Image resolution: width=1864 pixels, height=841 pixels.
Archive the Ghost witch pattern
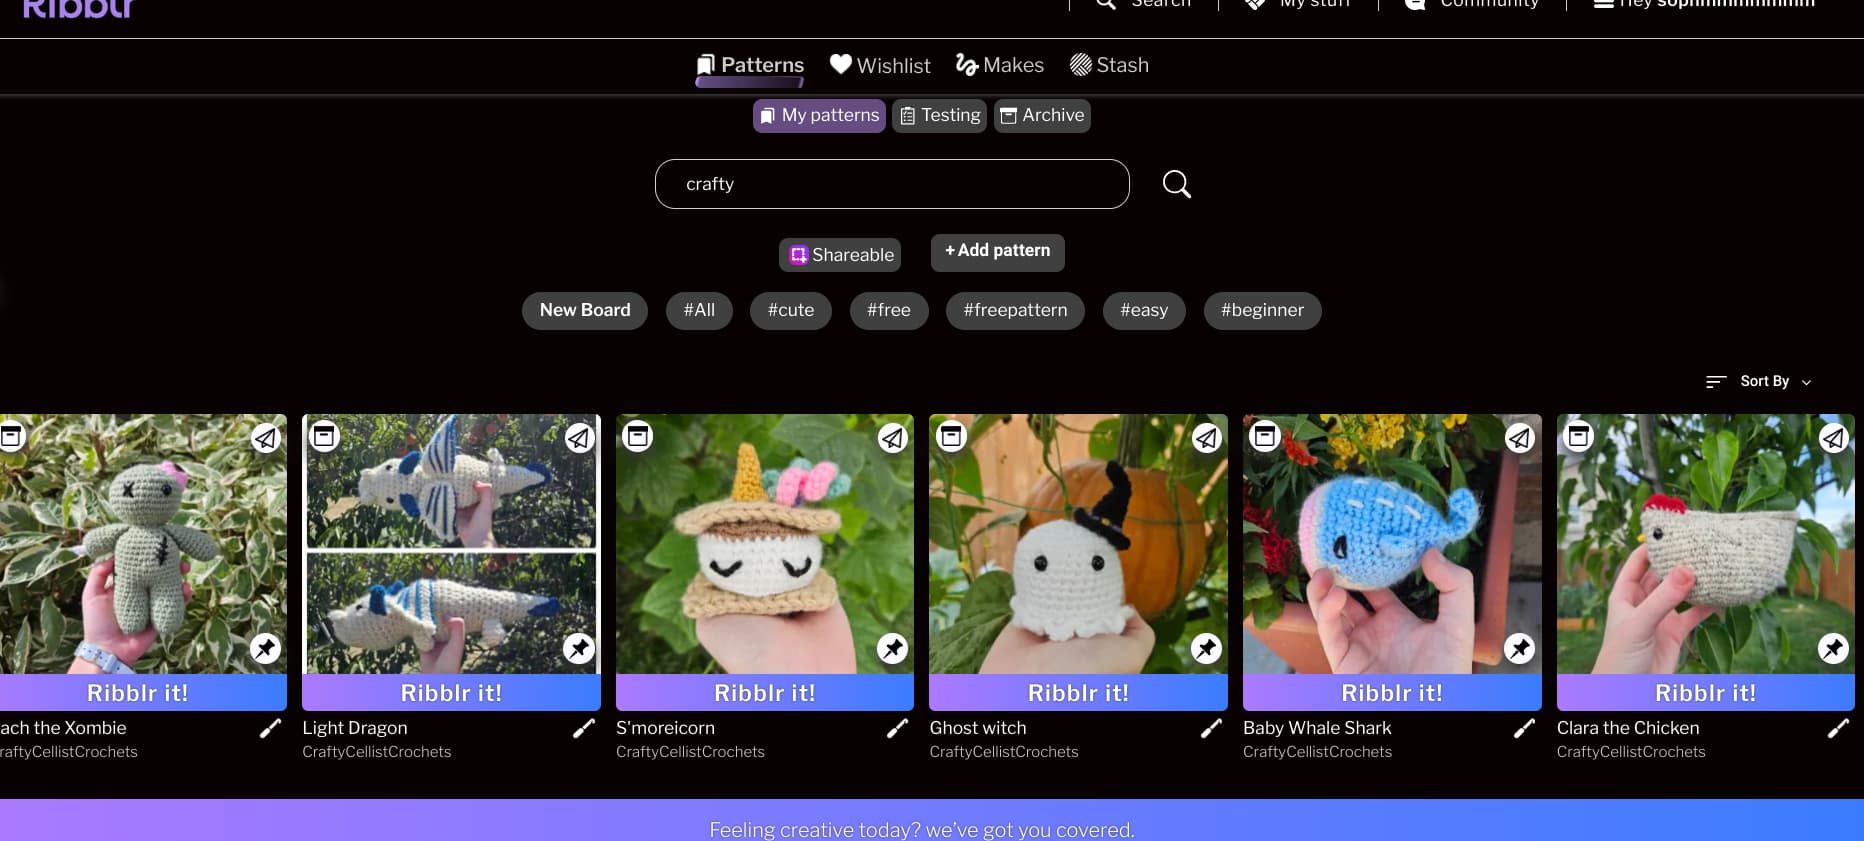951,436
